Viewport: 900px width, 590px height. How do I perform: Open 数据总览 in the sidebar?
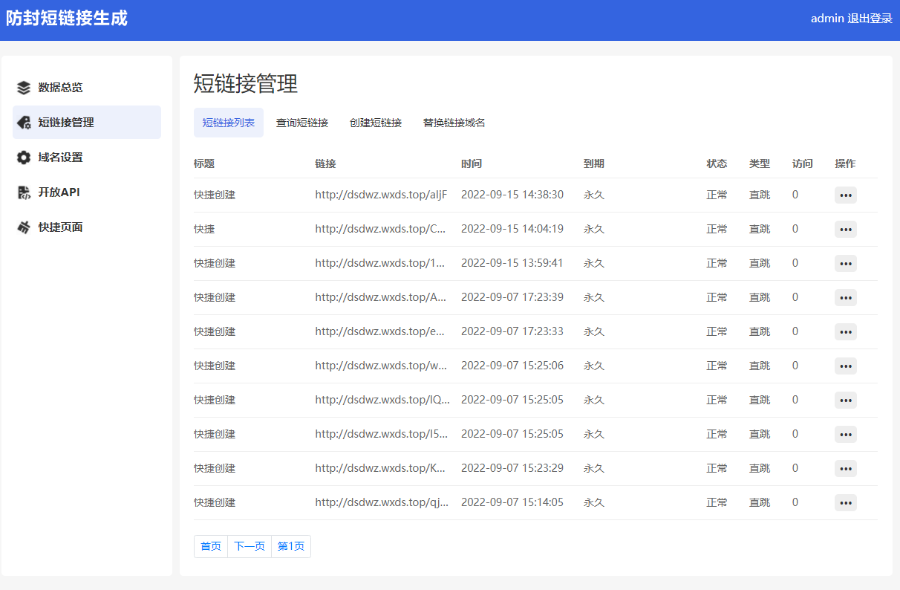[87, 87]
